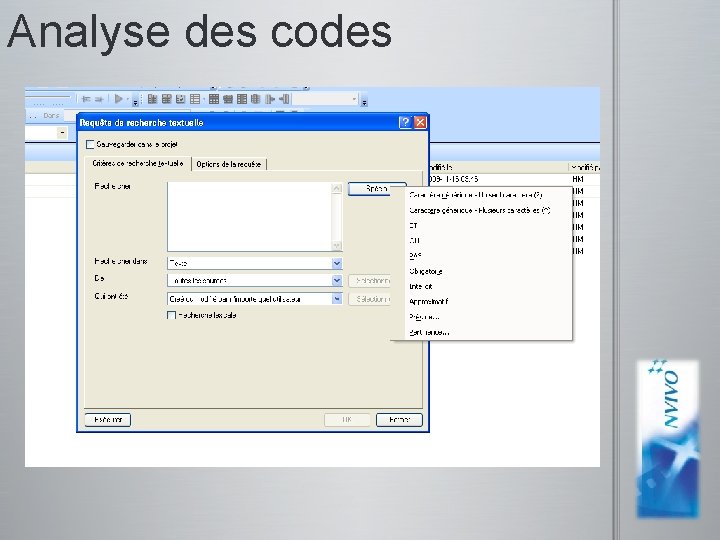Open the Qui ont été user dropdown
The height and width of the screenshot is (540, 720).
(337, 299)
